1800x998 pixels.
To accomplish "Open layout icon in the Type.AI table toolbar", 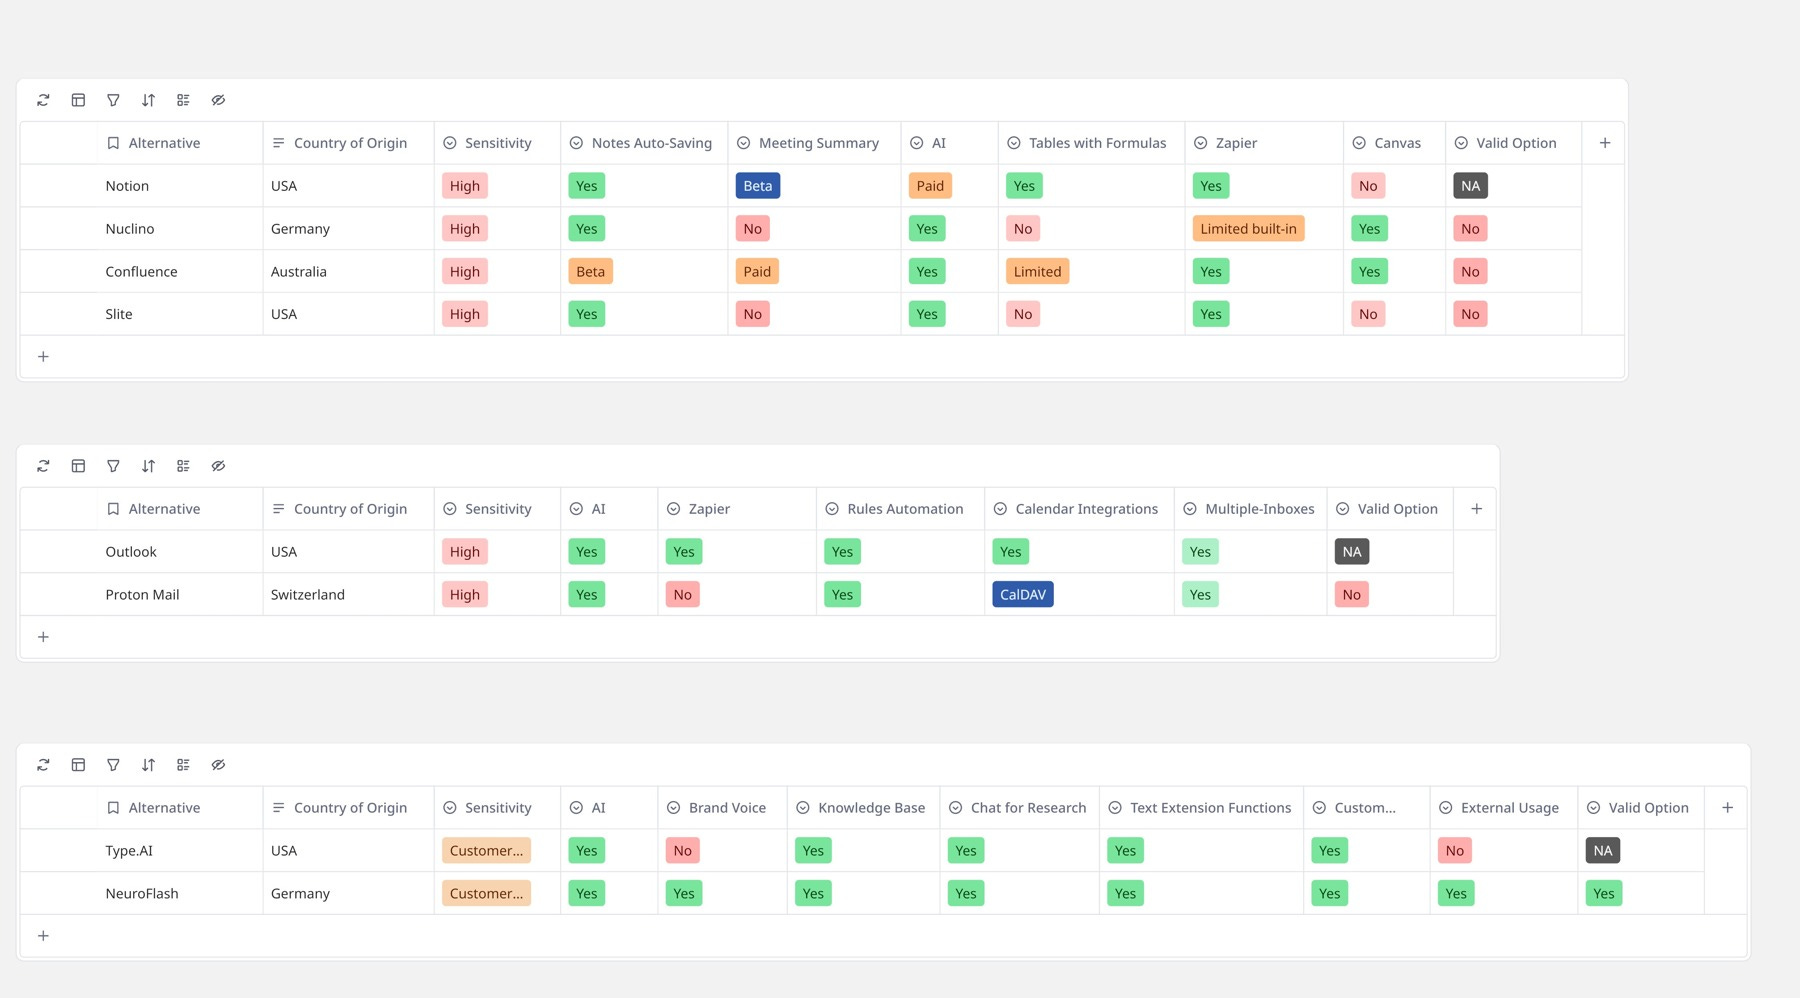I will tap(78, 765).
